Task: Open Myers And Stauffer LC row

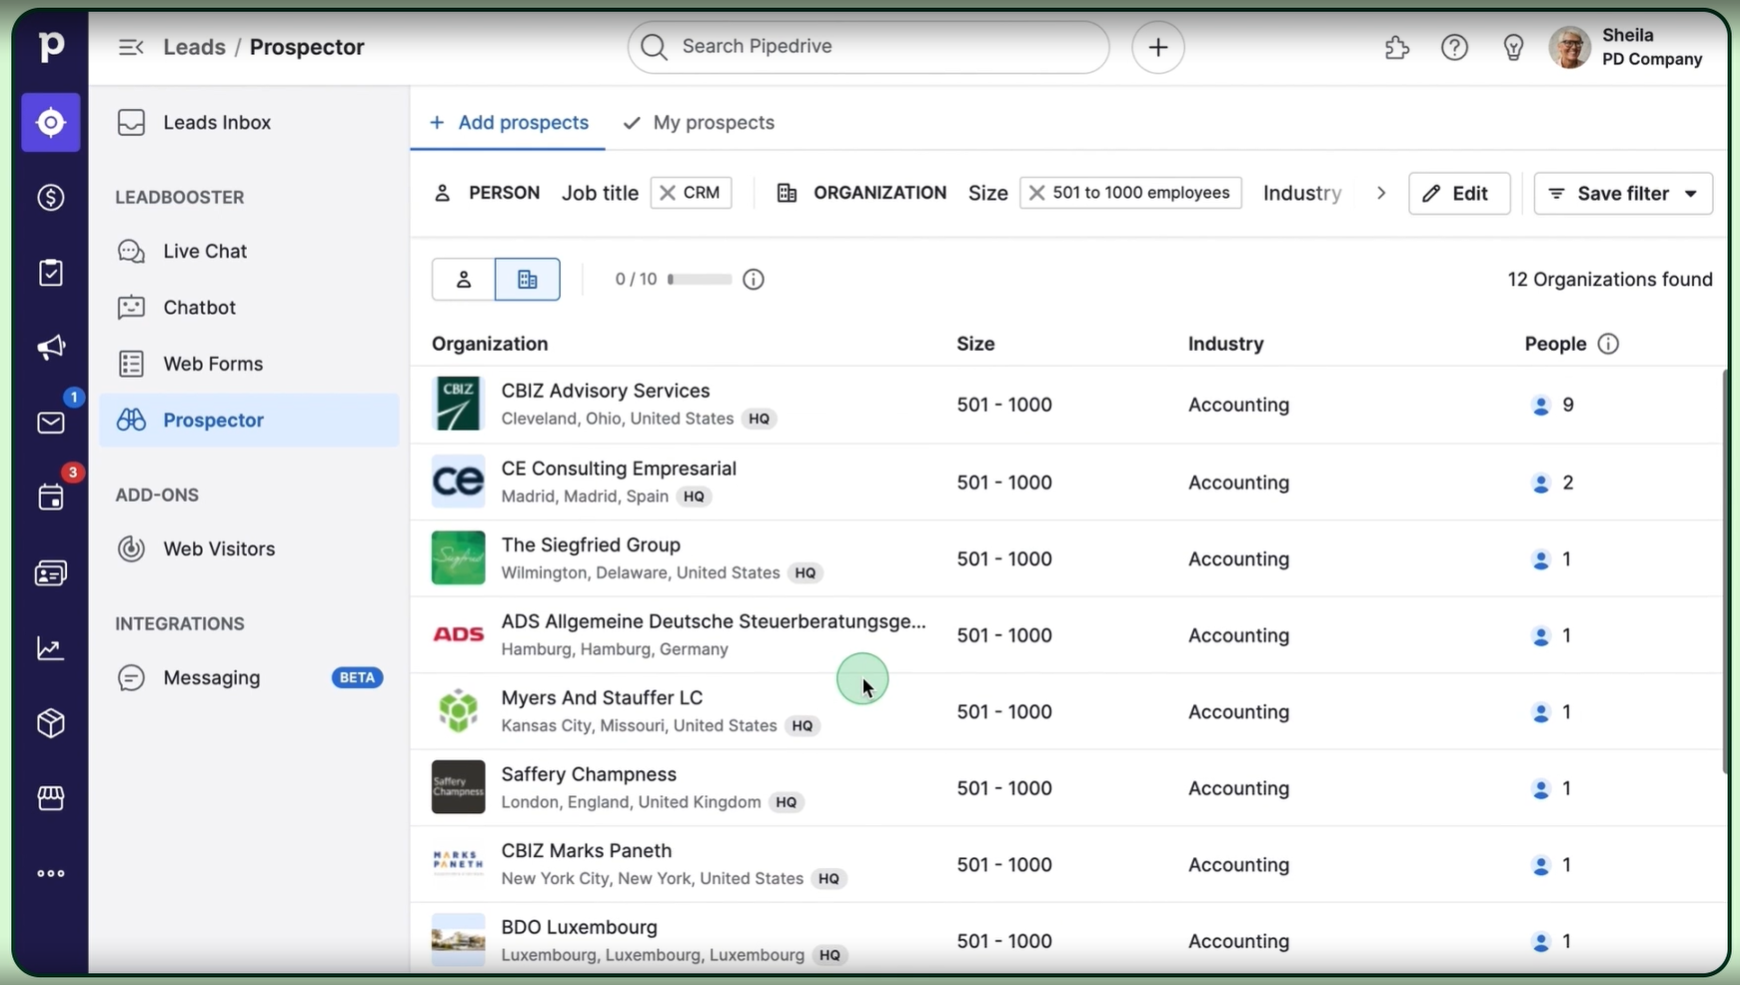Action: click(x=1068, y=711)
